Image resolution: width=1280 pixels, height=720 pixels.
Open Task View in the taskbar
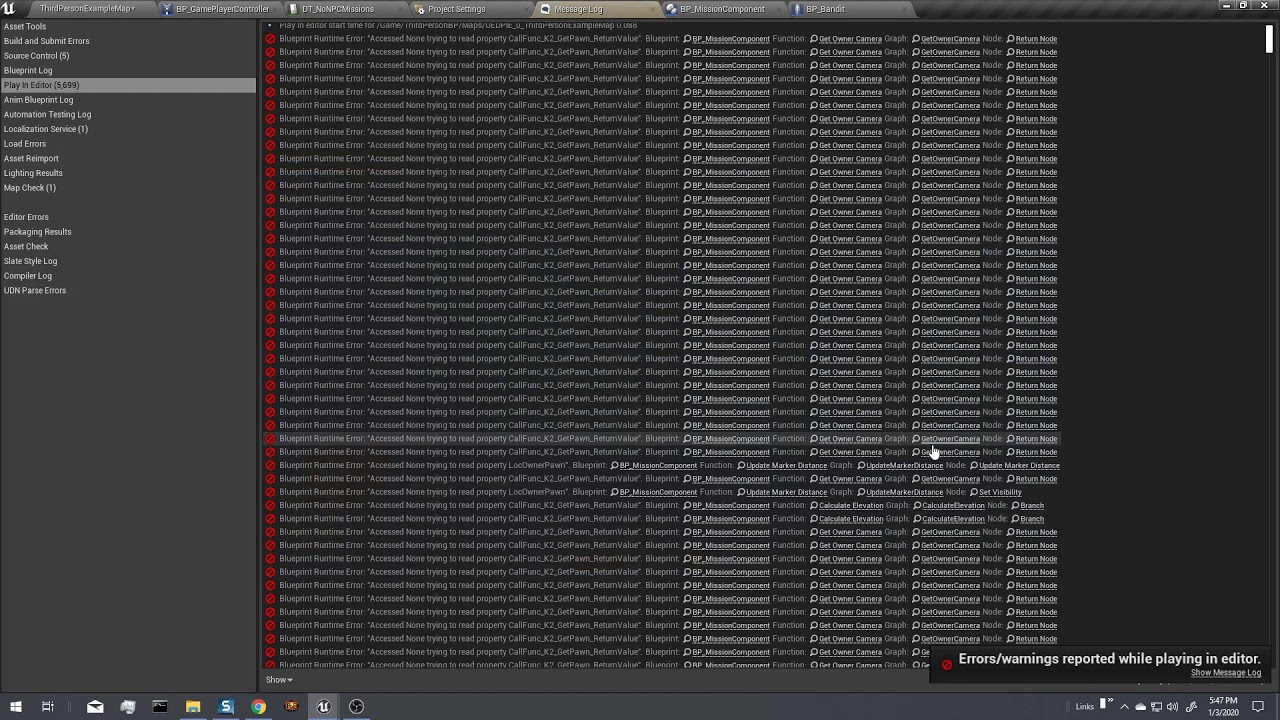click(47, 707)
